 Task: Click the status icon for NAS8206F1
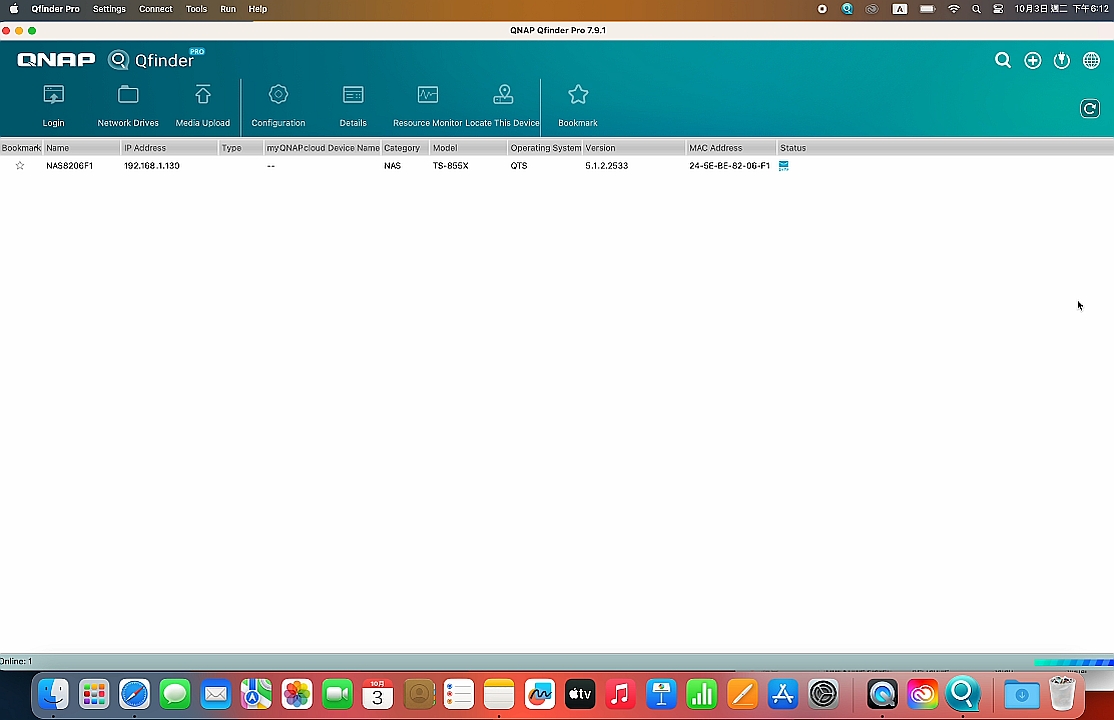click(x=783, y=165)
